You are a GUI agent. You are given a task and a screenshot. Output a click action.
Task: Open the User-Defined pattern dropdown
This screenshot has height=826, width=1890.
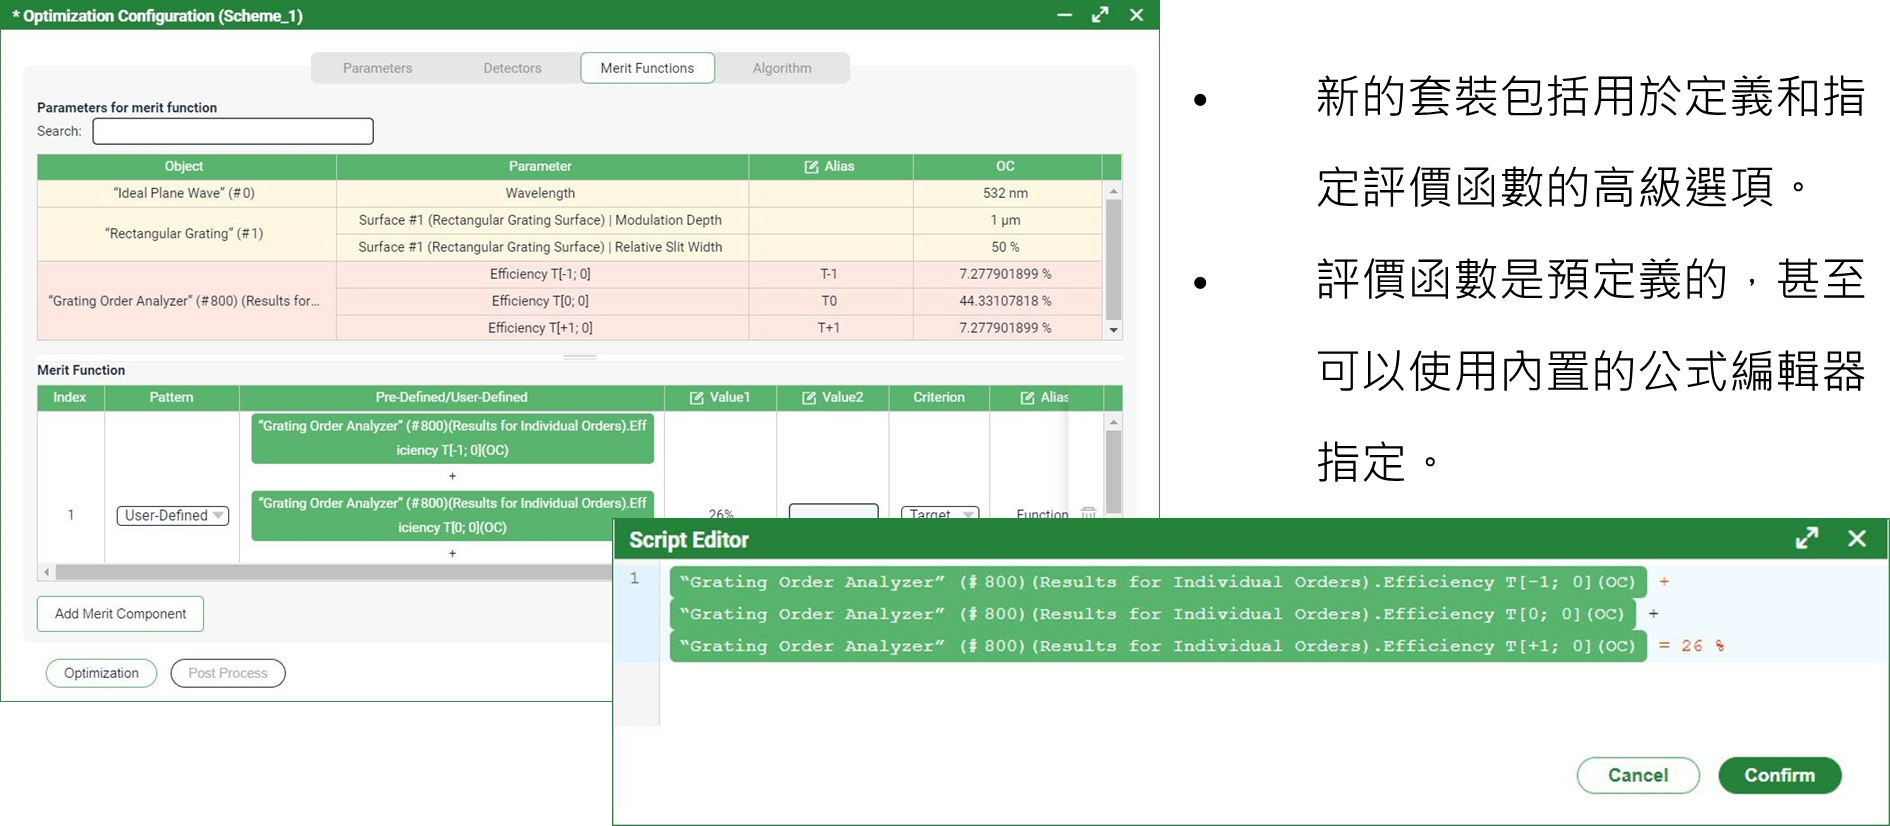tap(172, 515)
